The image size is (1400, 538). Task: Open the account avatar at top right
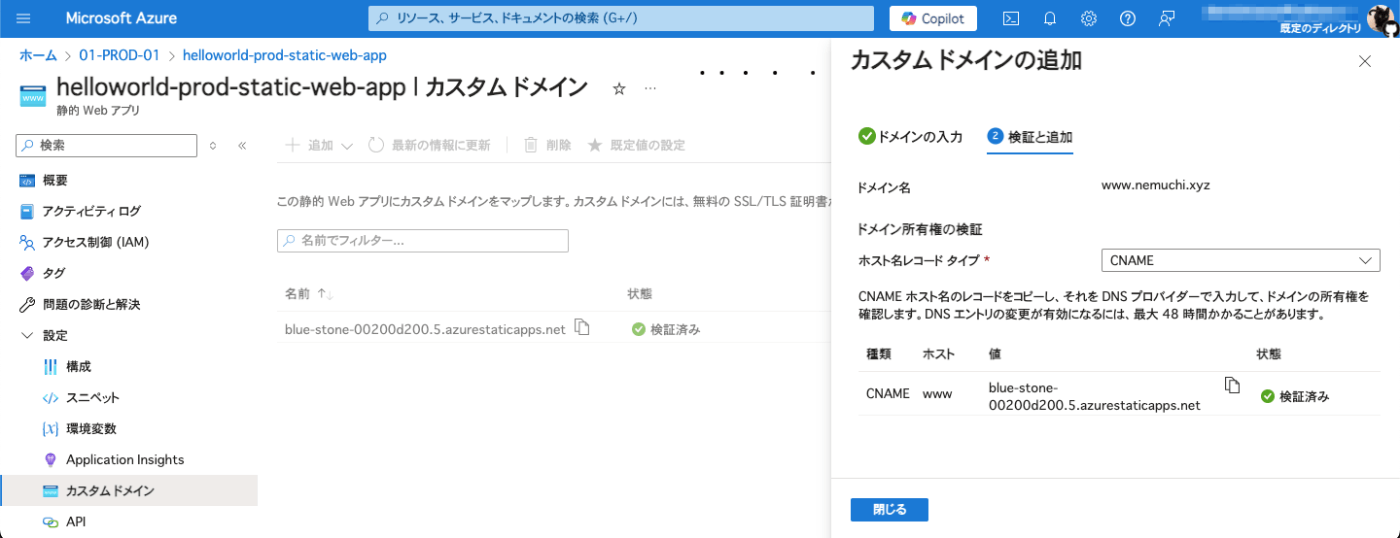1383,19
